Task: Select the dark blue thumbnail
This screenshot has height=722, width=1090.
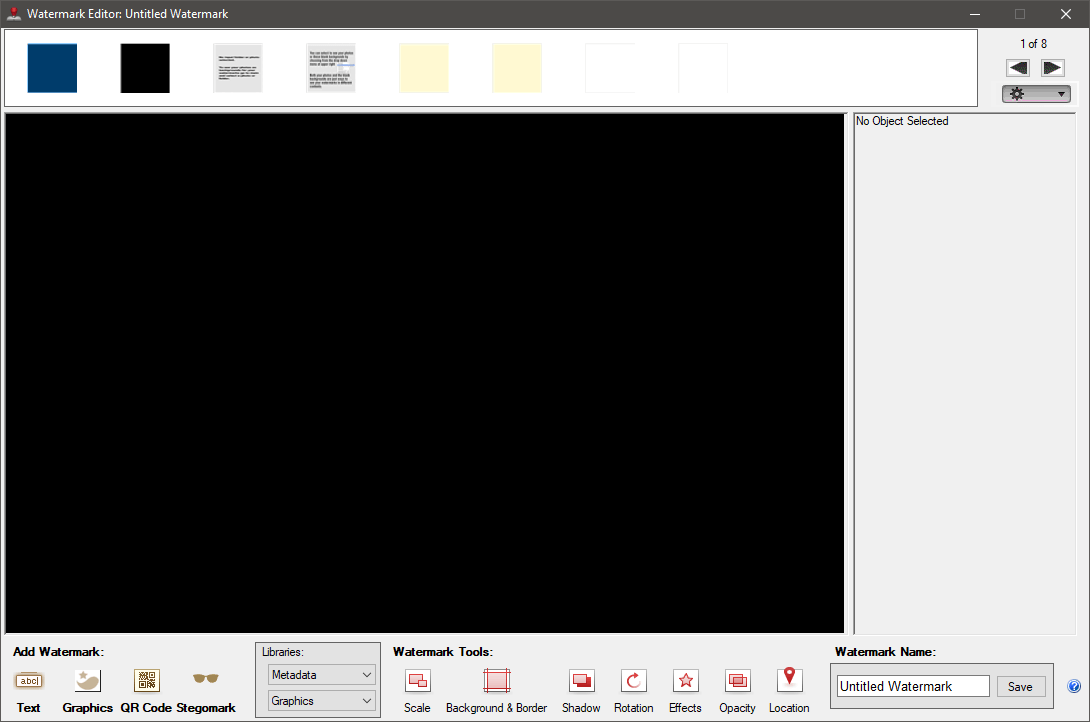Action: click(52, 68)
